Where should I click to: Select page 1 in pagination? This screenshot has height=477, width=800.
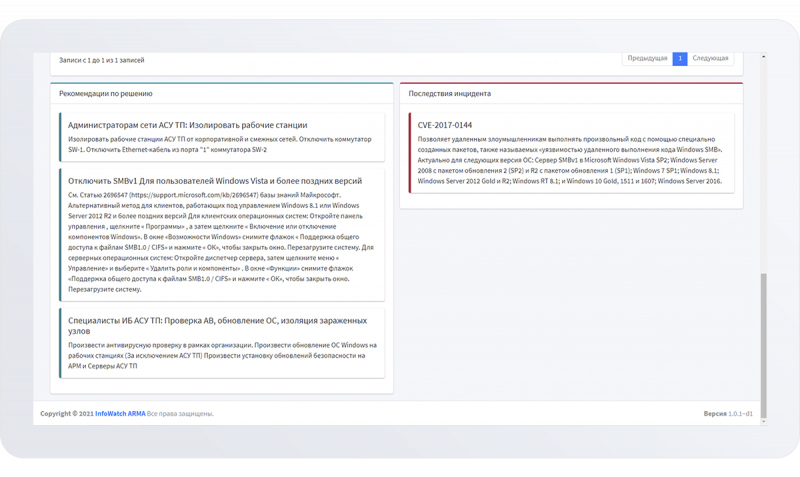(680, 59)
